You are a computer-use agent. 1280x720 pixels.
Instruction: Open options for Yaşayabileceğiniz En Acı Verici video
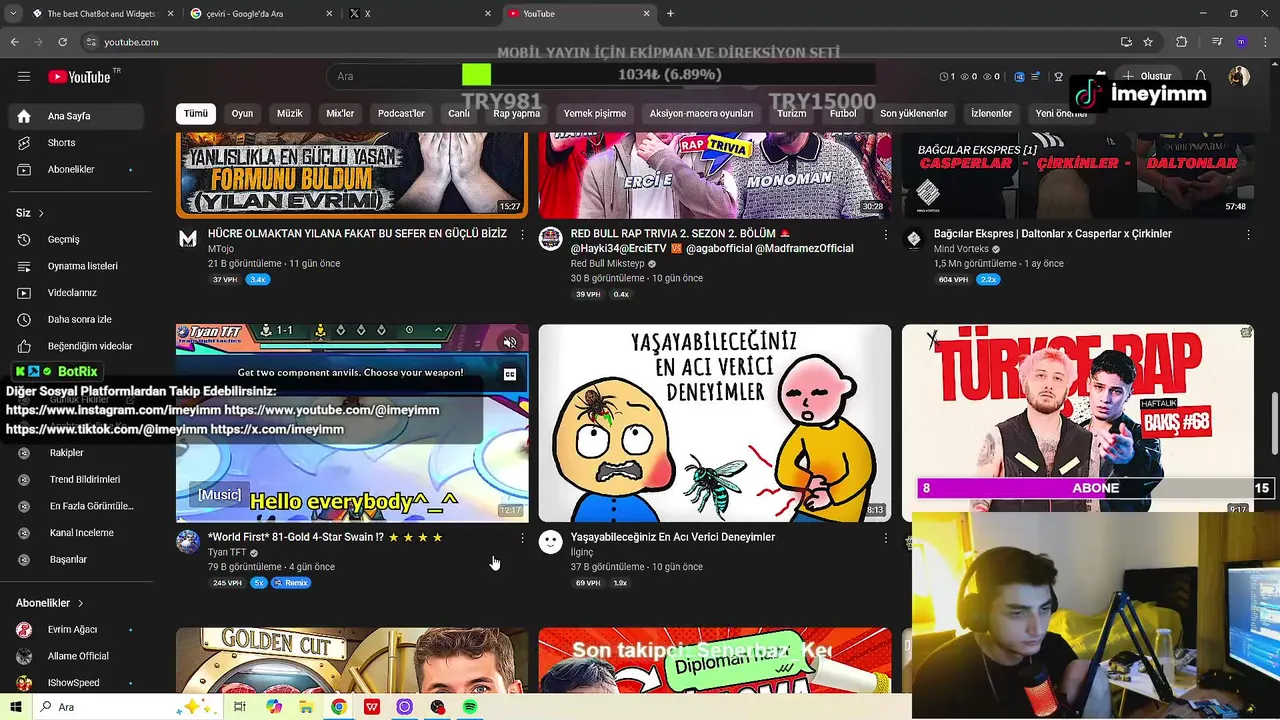[x=885, y=538]
